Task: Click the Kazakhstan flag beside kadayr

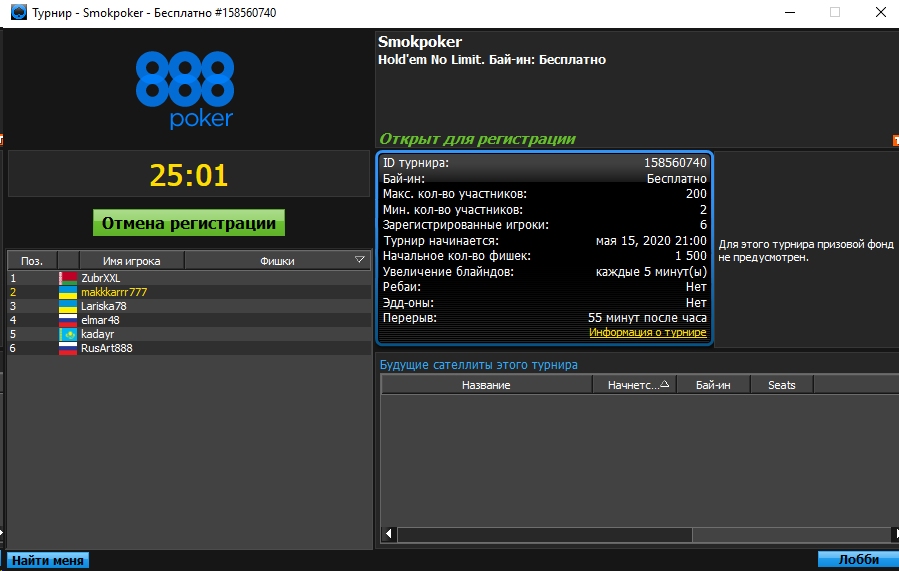Action: (68, 334)
